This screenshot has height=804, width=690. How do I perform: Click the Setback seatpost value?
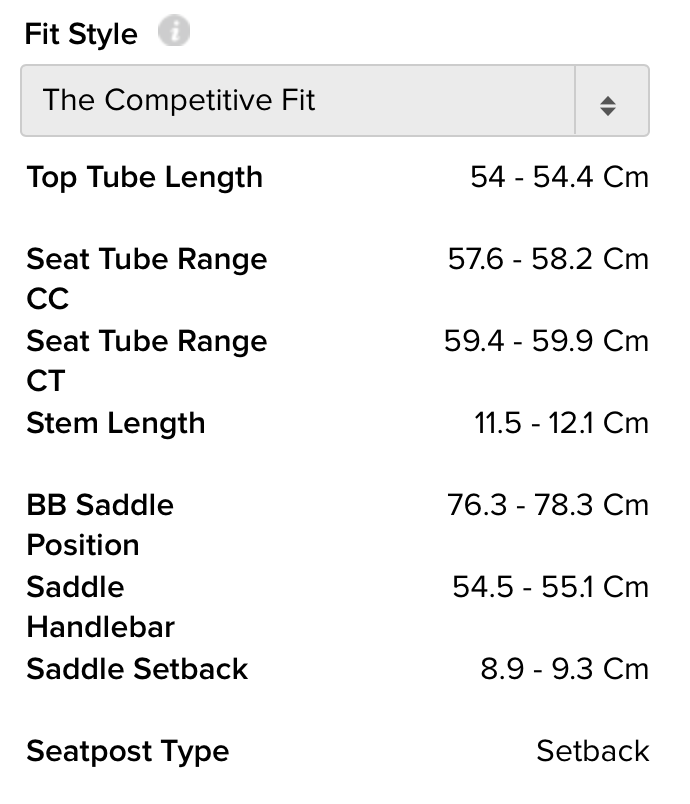coord(593,751)
